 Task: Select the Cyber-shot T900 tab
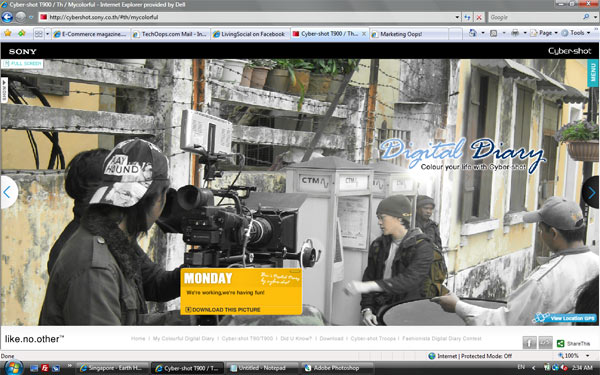[325, 34]
